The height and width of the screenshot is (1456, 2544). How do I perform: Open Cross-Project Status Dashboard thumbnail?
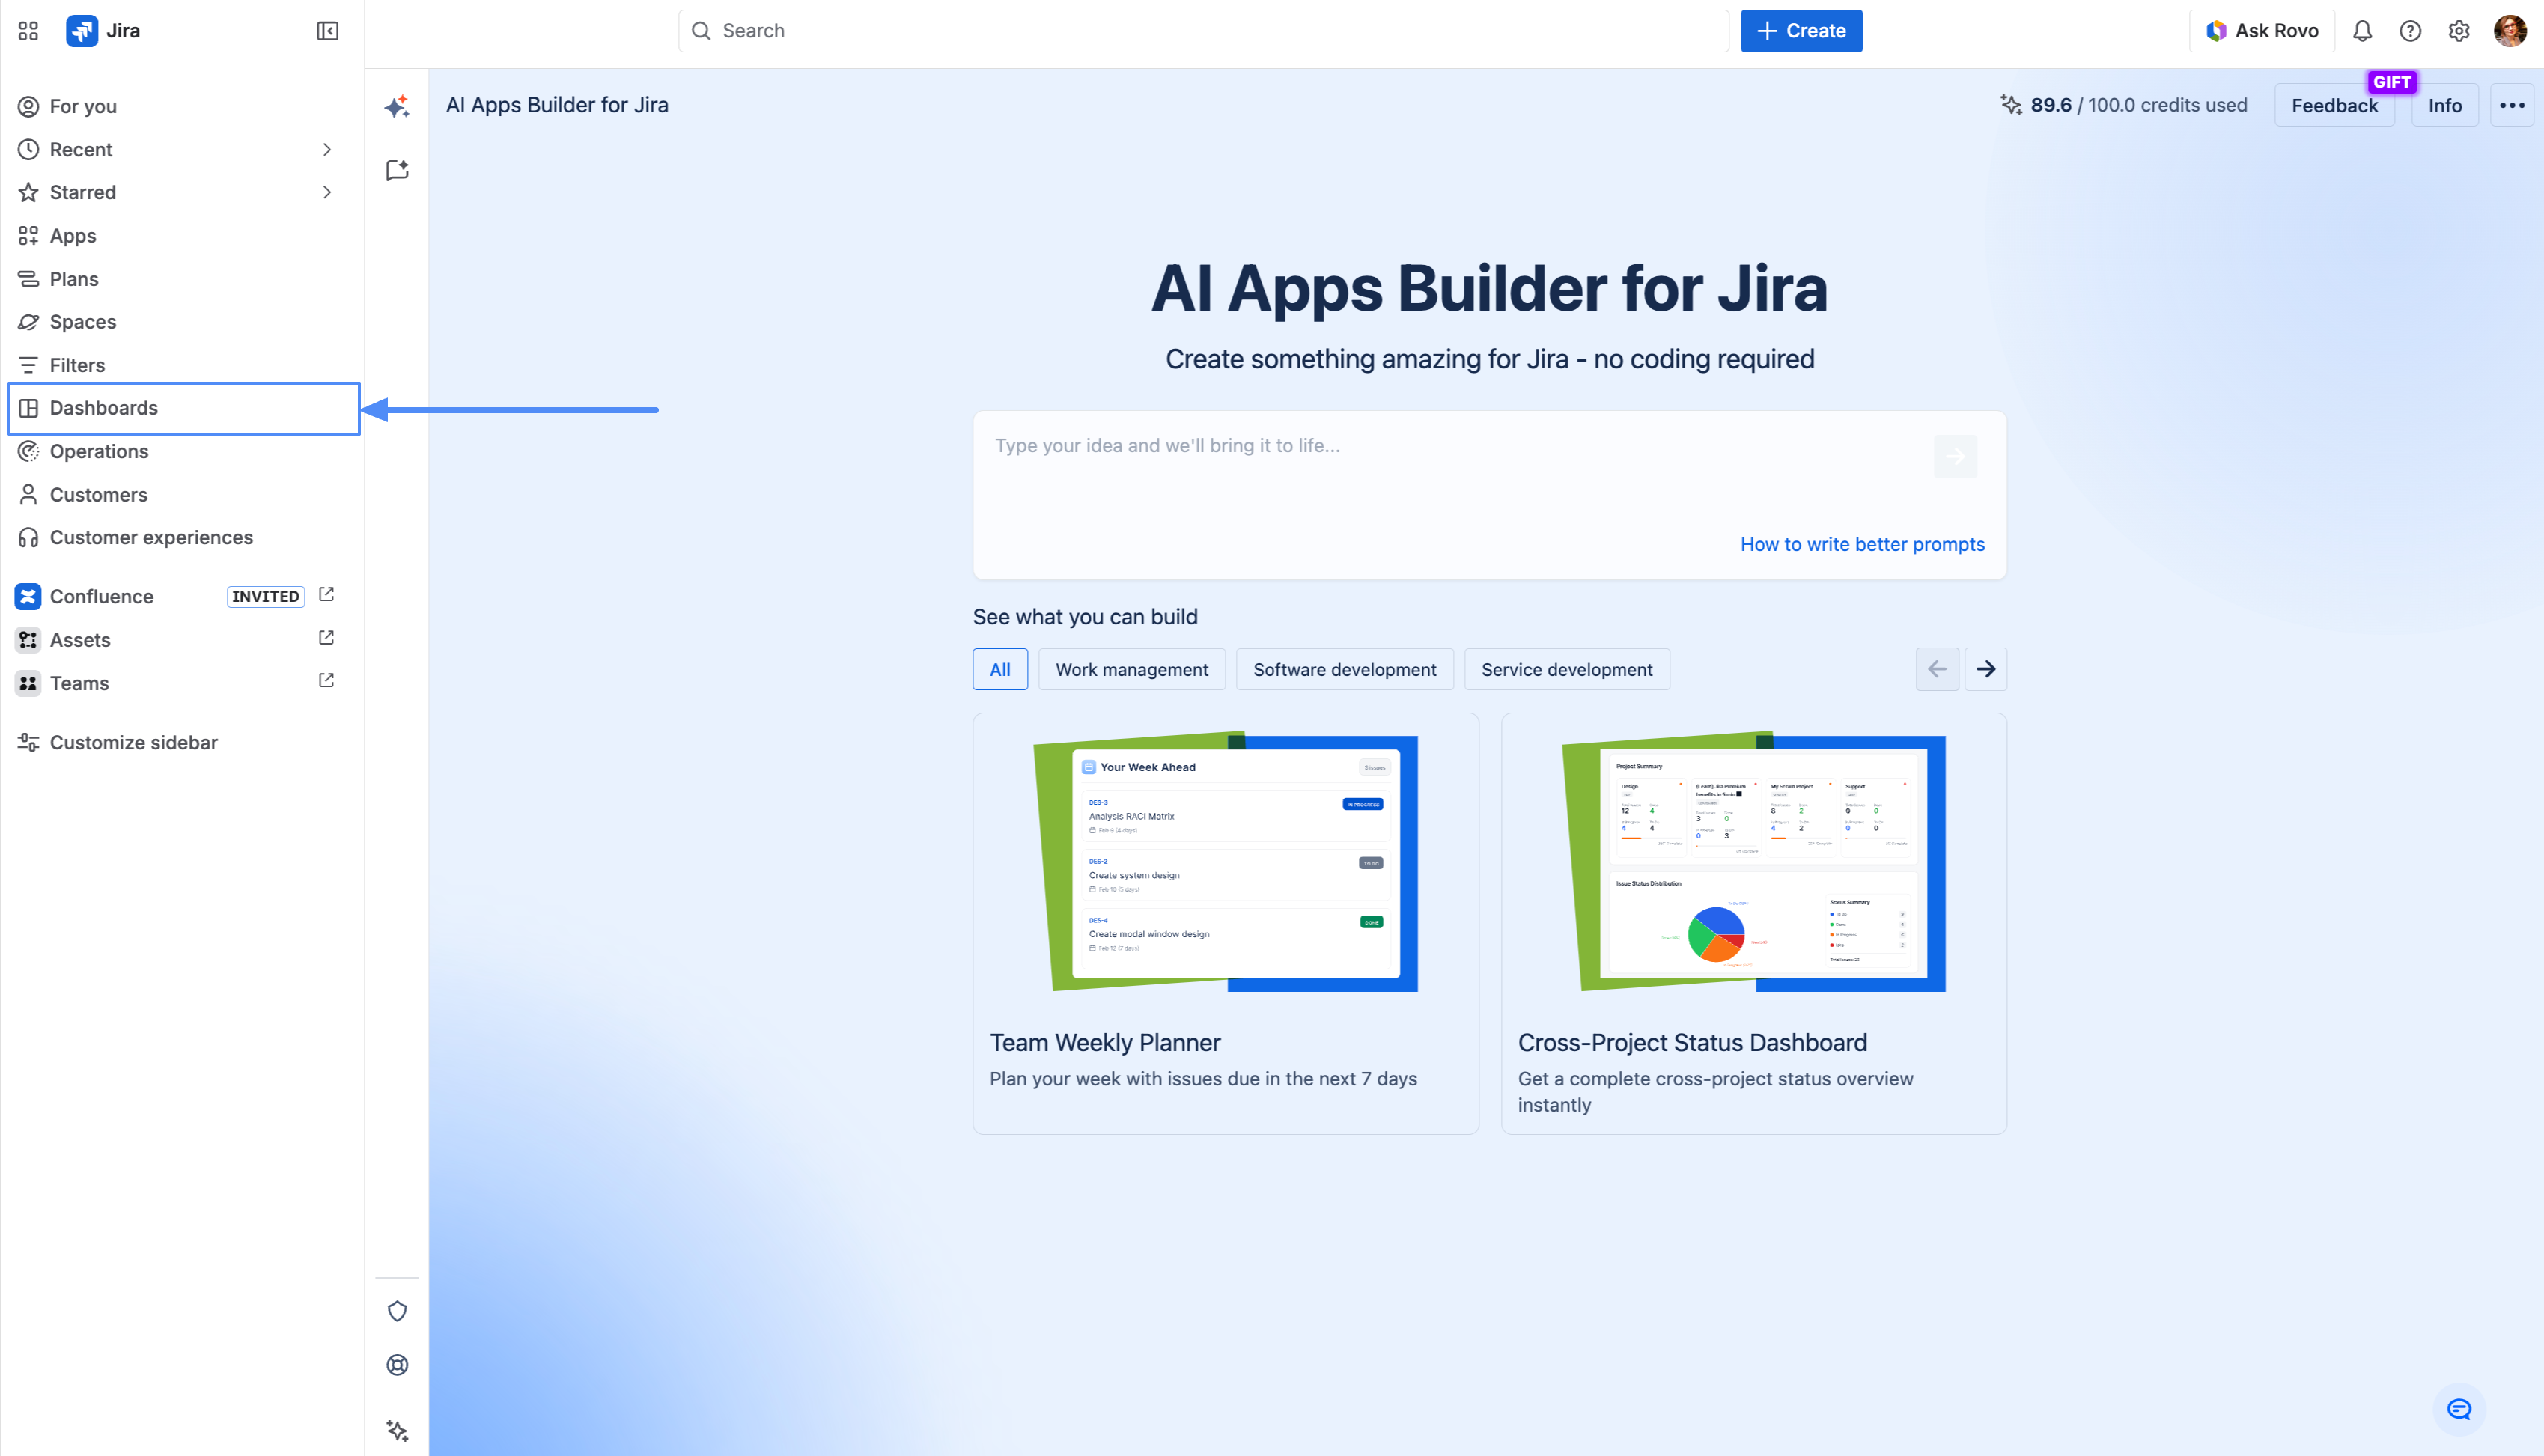(1753, 864)
